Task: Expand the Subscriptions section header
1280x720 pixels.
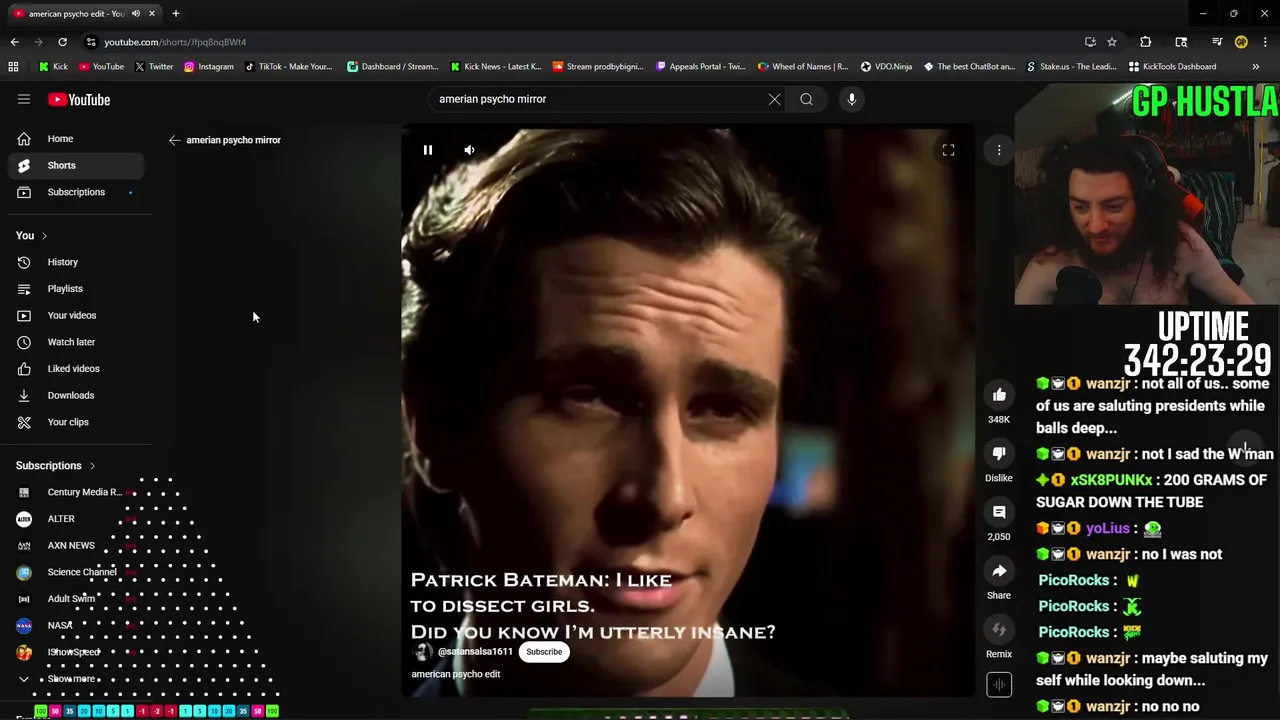Action: point(56,466)
